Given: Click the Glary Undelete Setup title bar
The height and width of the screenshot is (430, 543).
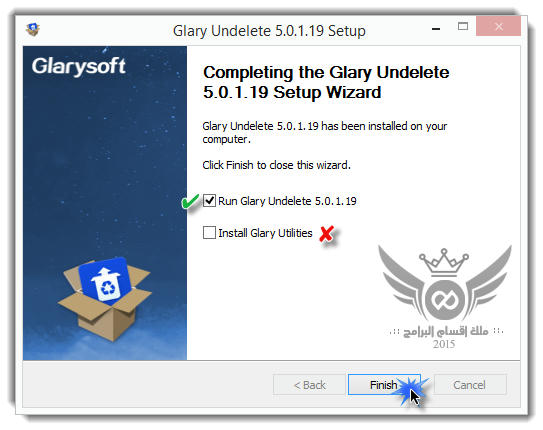Looking at the screenshot, I should point(269,31).
